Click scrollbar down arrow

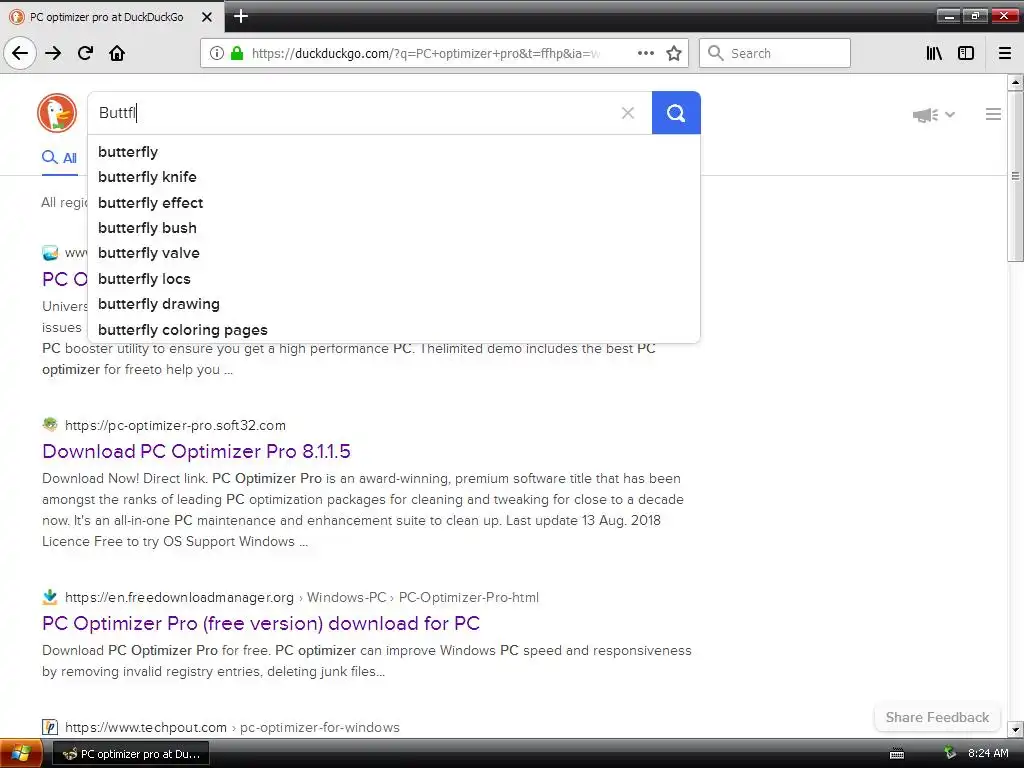1015,729
